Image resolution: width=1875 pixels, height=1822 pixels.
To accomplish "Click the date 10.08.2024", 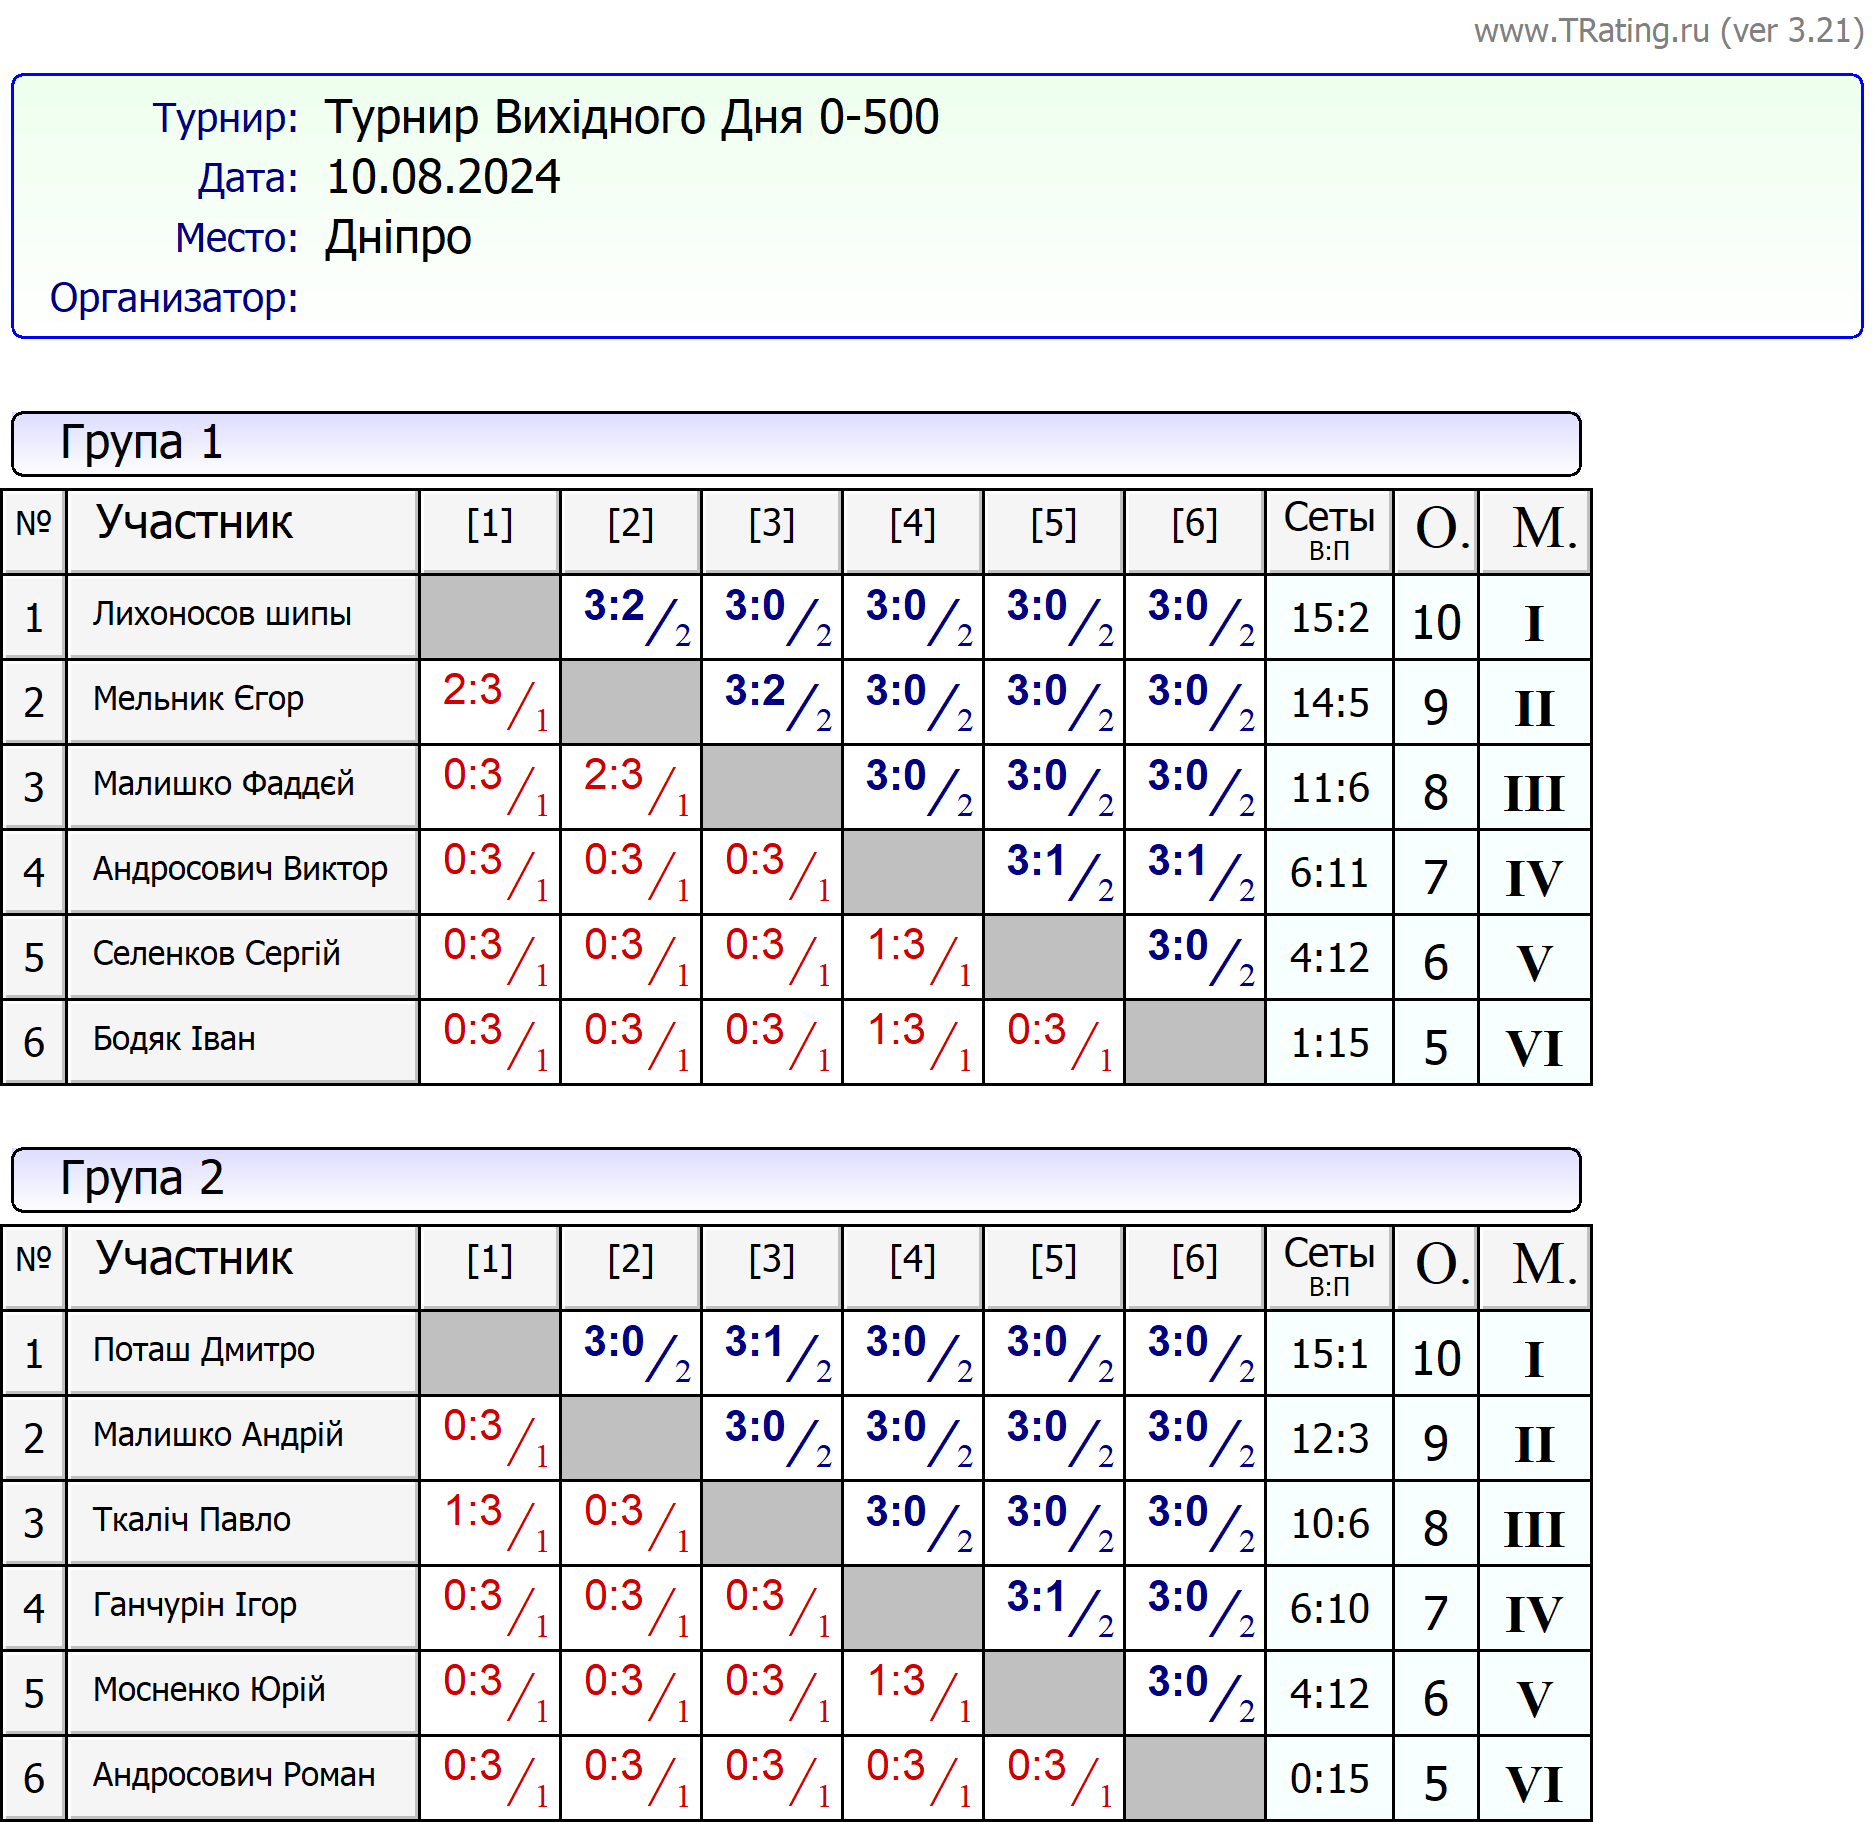I will click(443, 177).
